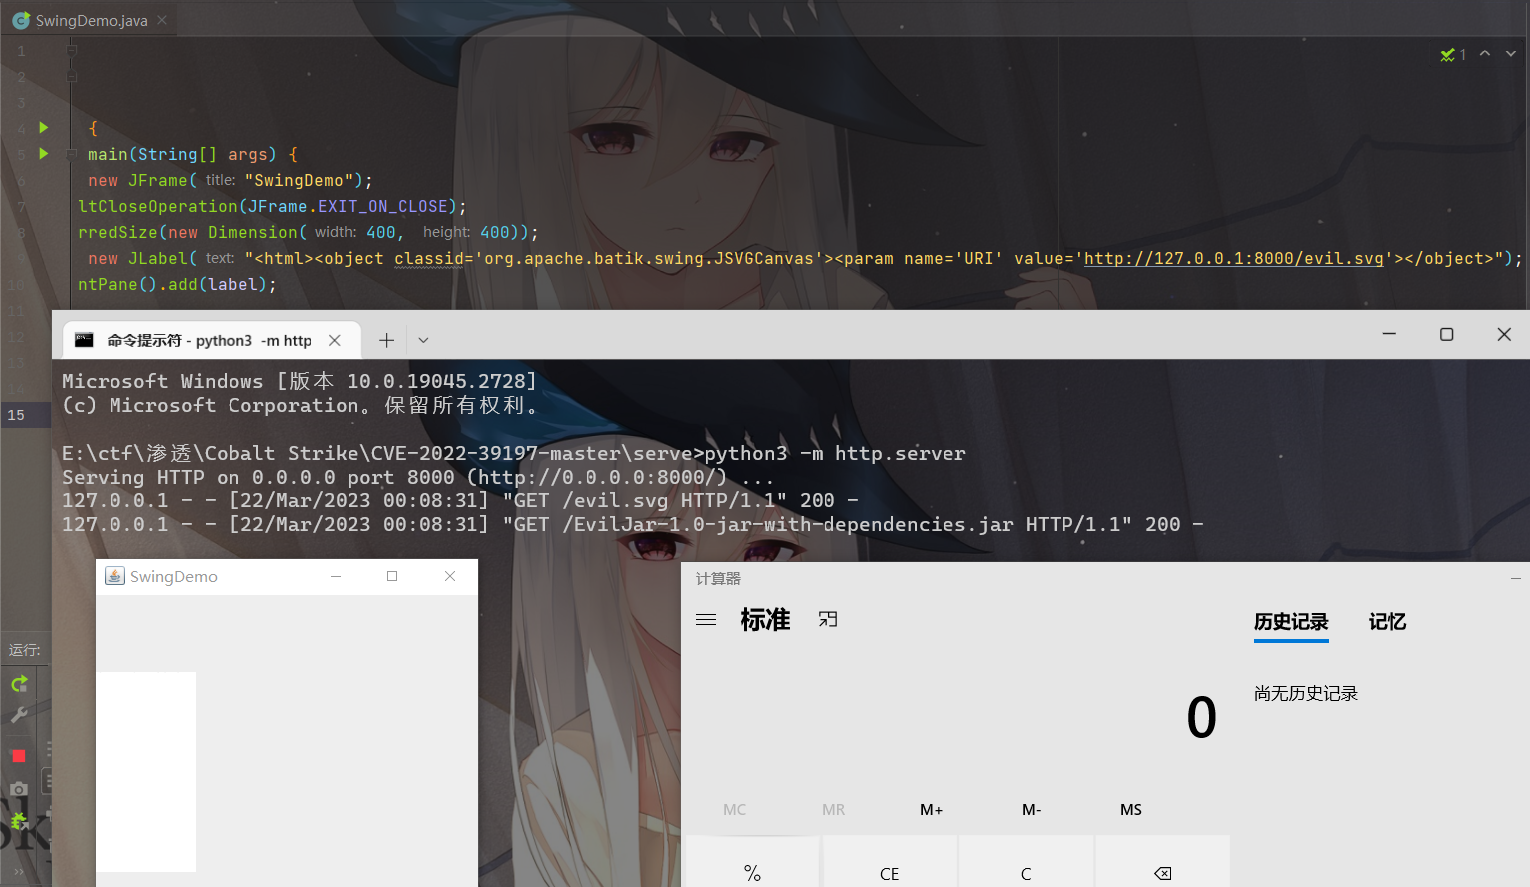Click the Calculator display showing 0
The height and width of the screenshot is (887, 1530).
click(x=1201, y=718)
